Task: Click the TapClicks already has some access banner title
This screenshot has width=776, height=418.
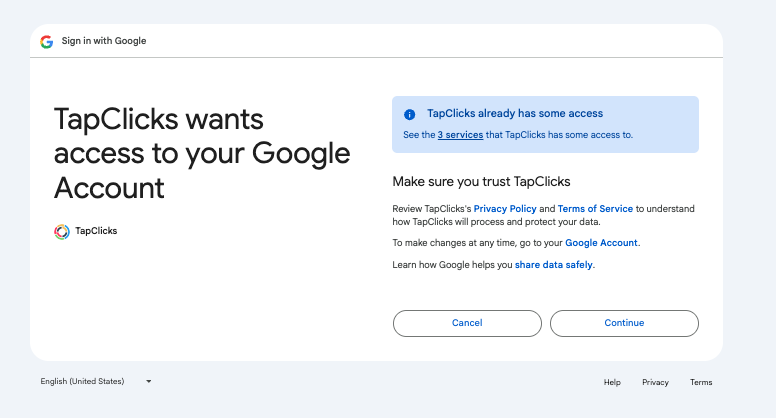Action: pyautogui.click(x=515, y=113)
